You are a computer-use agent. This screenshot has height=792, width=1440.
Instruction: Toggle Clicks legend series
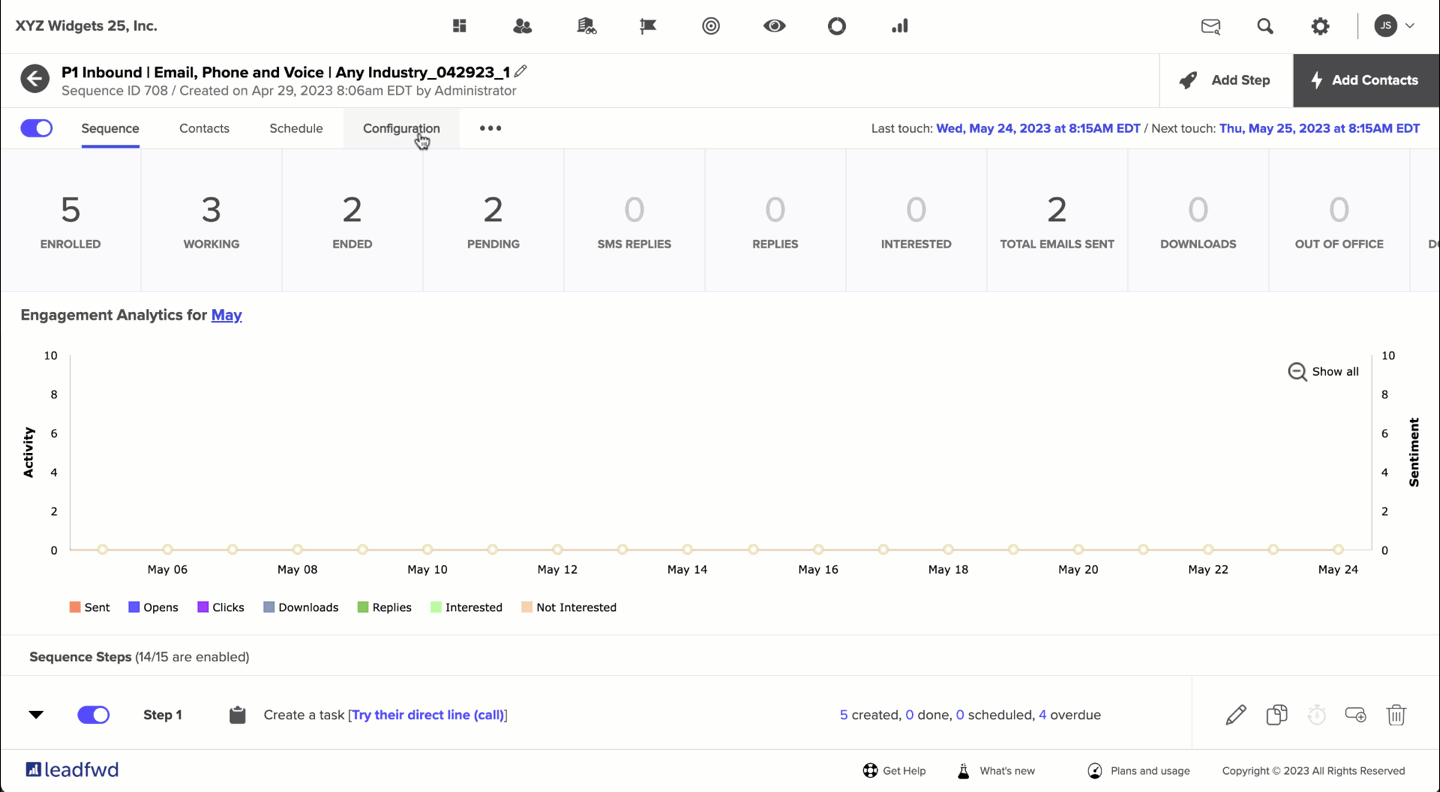pyautogui.click(x=221, y=607)
